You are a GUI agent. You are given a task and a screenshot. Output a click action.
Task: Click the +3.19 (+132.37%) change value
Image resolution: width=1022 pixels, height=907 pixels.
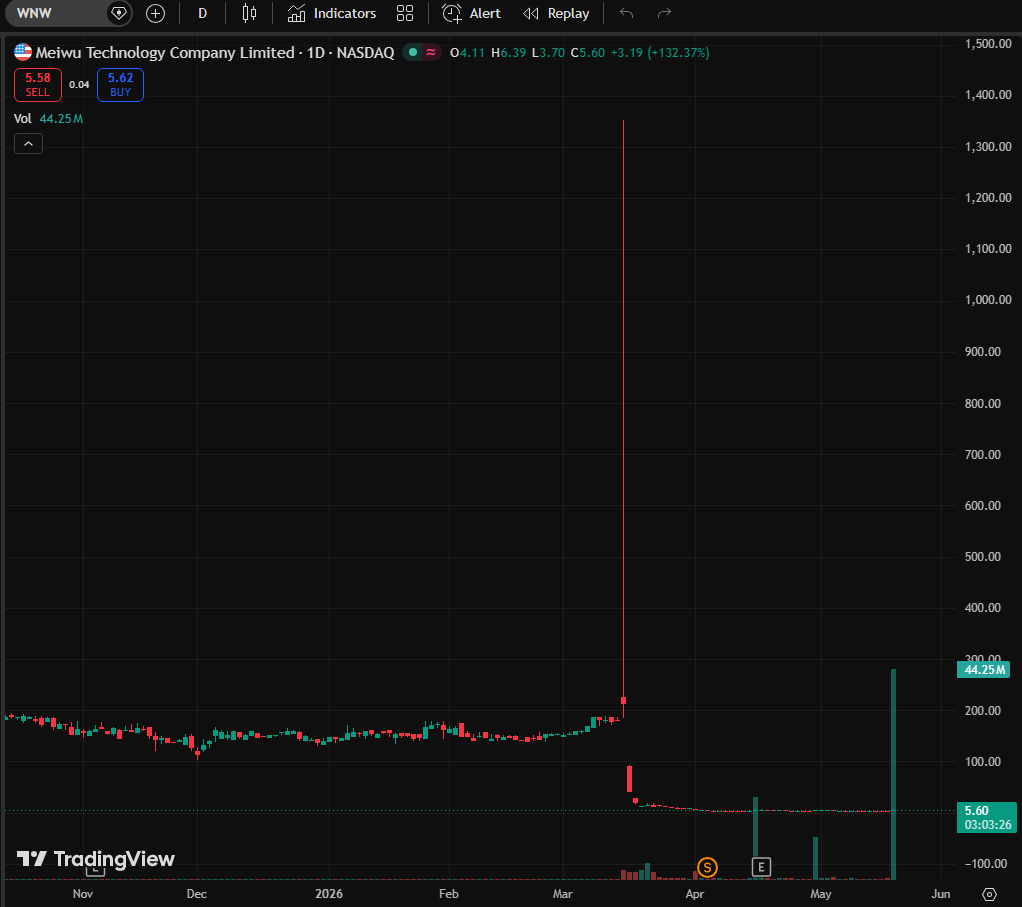[660, 53]
